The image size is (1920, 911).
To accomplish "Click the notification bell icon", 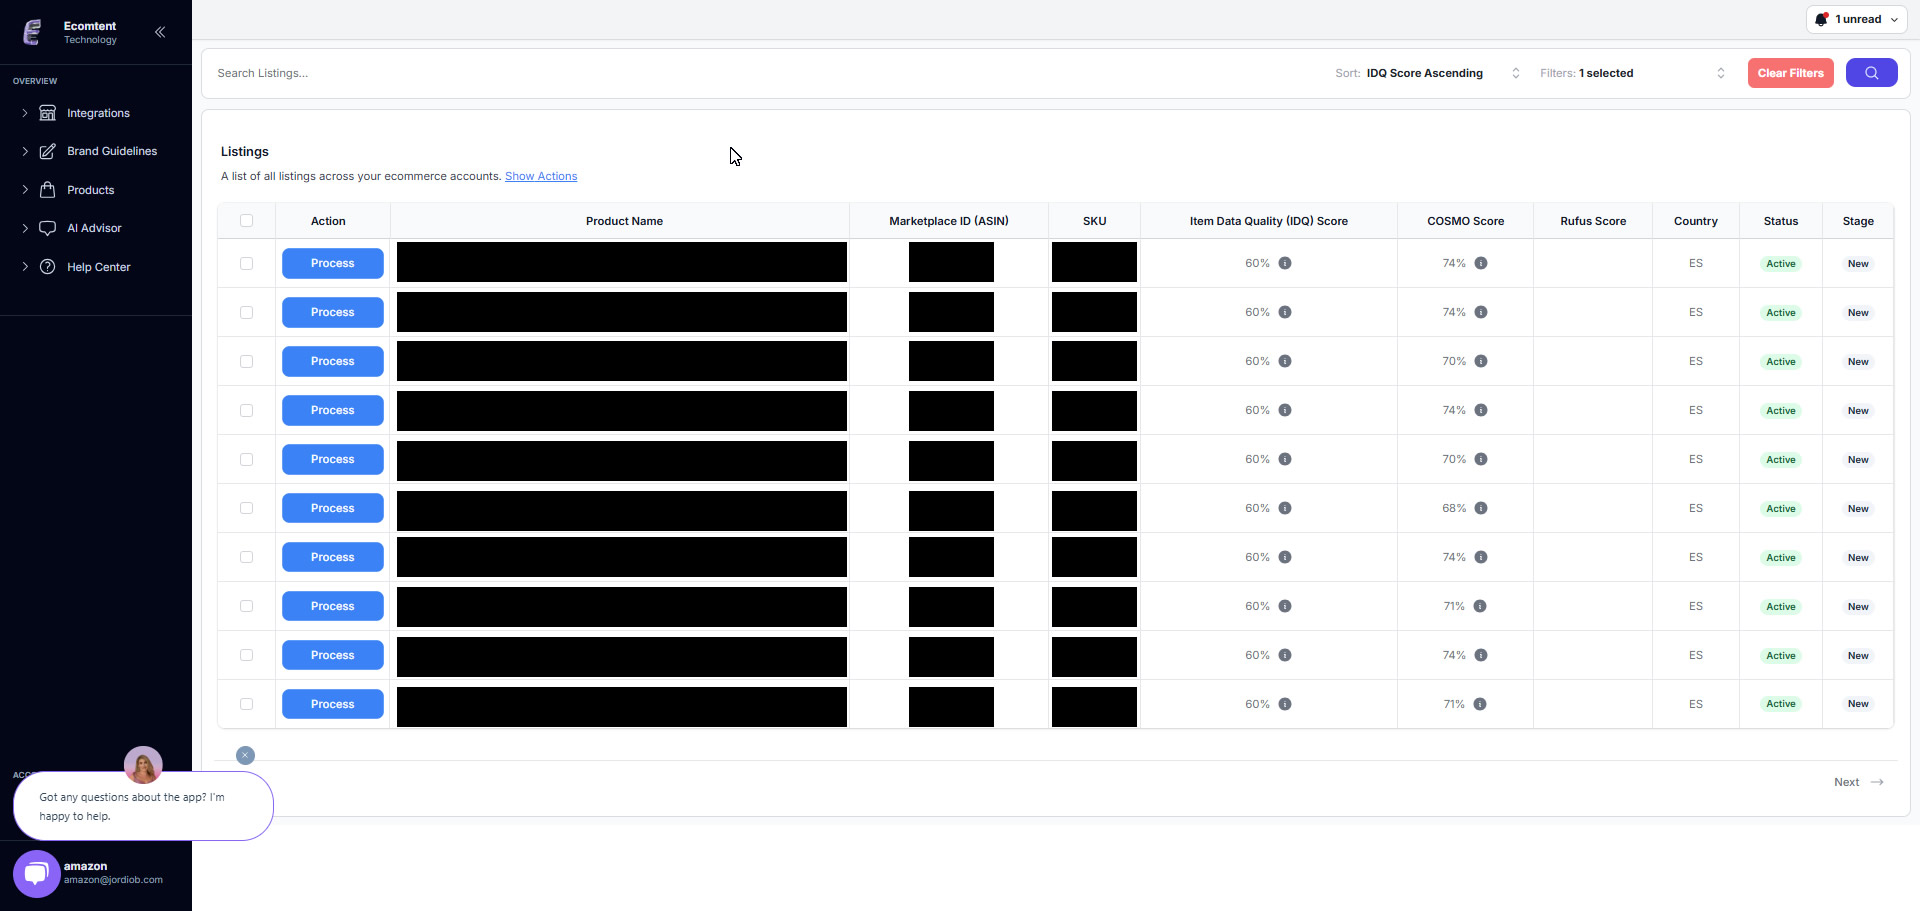I will click(x=1822, y=19).
